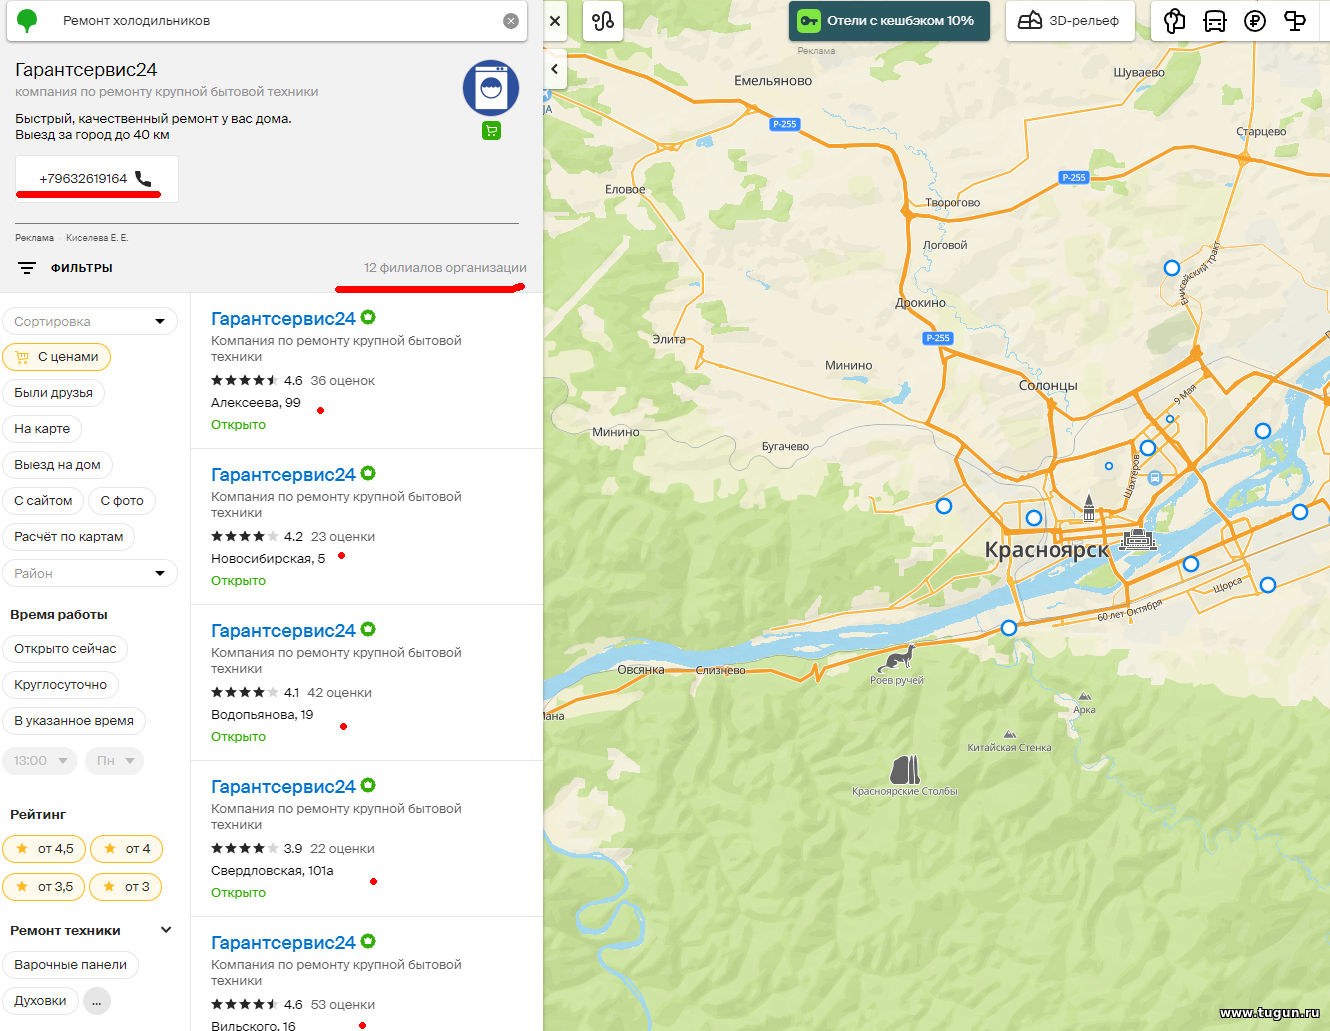Click the filters icon beside ФИЛЬТРЫ

pos(27,268)
